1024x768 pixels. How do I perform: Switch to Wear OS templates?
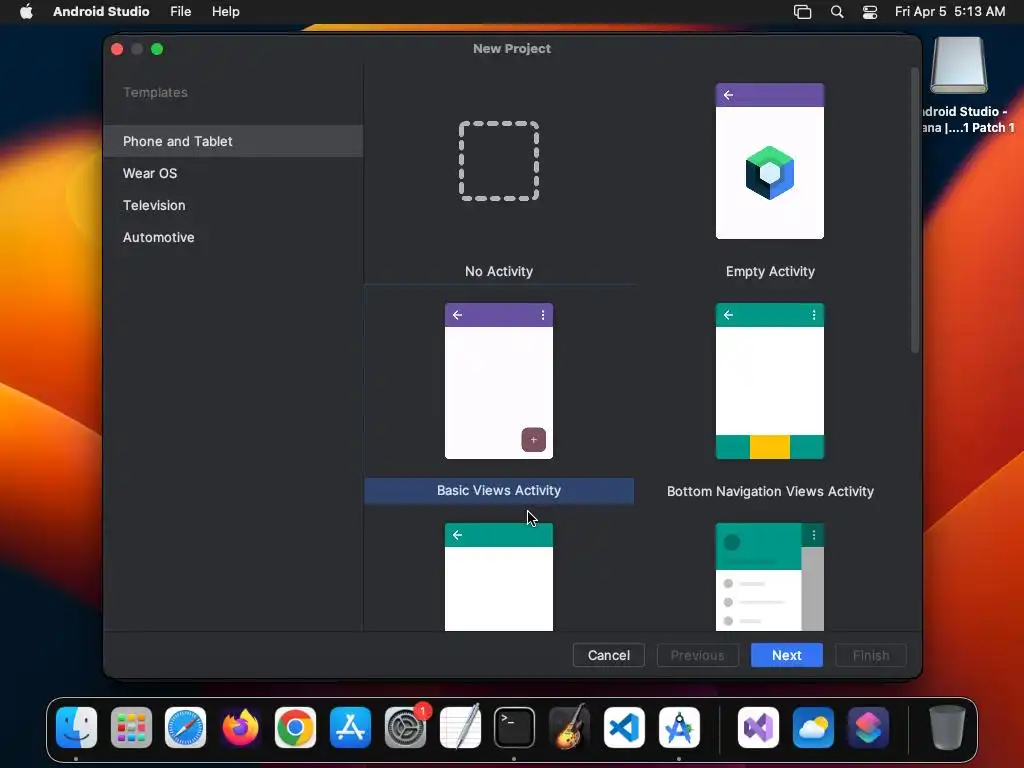pyautogui.click(x=233, y=173)
